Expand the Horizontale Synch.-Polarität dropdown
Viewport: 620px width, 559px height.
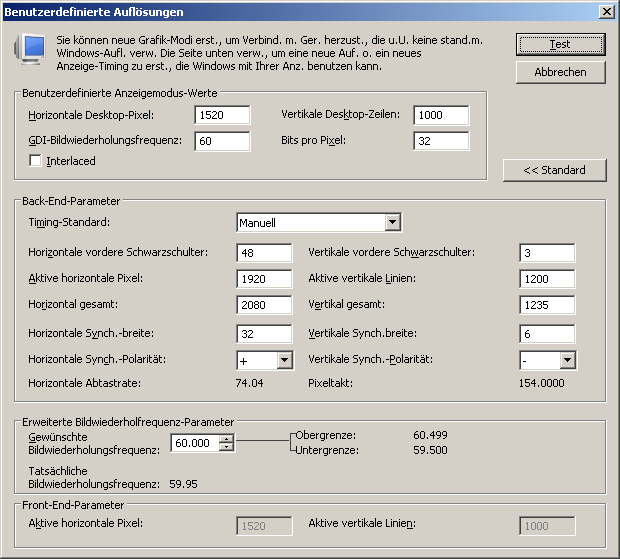(283, 360)
